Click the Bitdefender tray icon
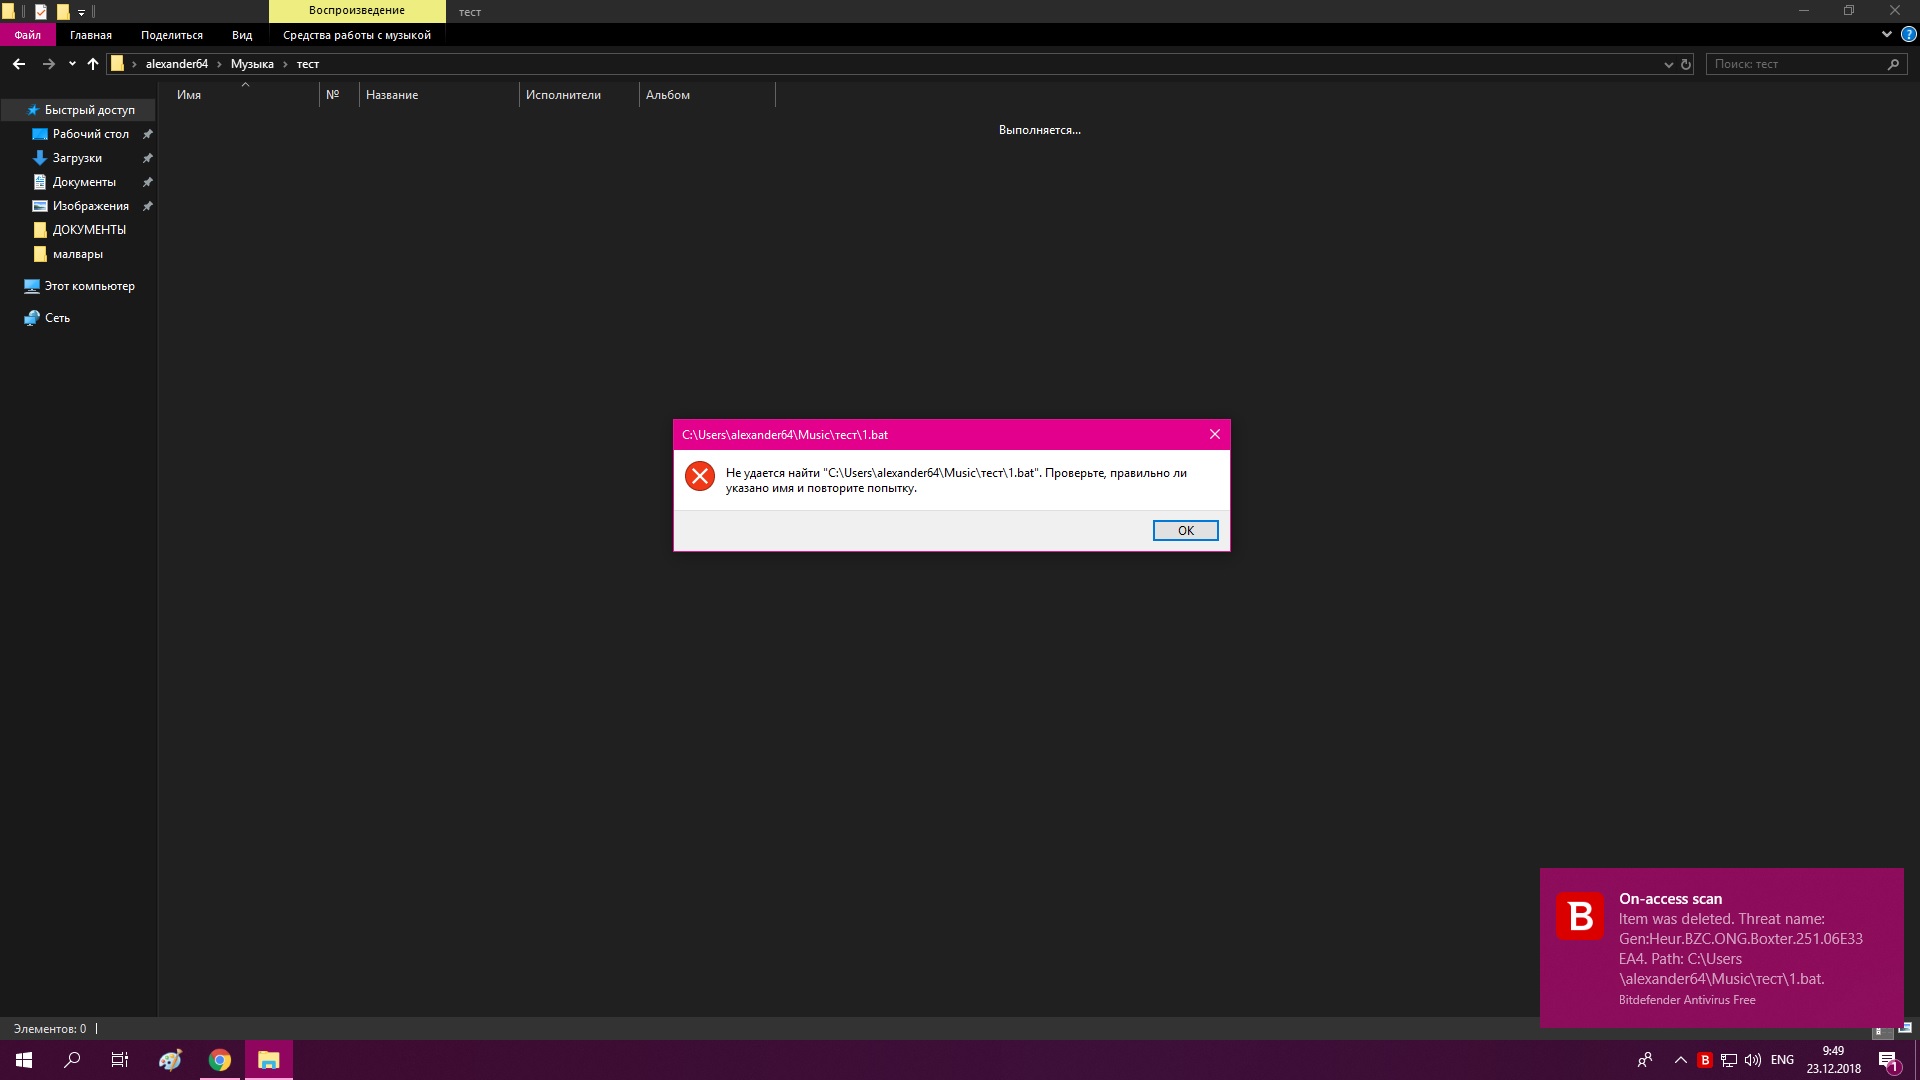Image resolution: width=1920 pixels, height=1080 pixels. tap(1705, 1060)
